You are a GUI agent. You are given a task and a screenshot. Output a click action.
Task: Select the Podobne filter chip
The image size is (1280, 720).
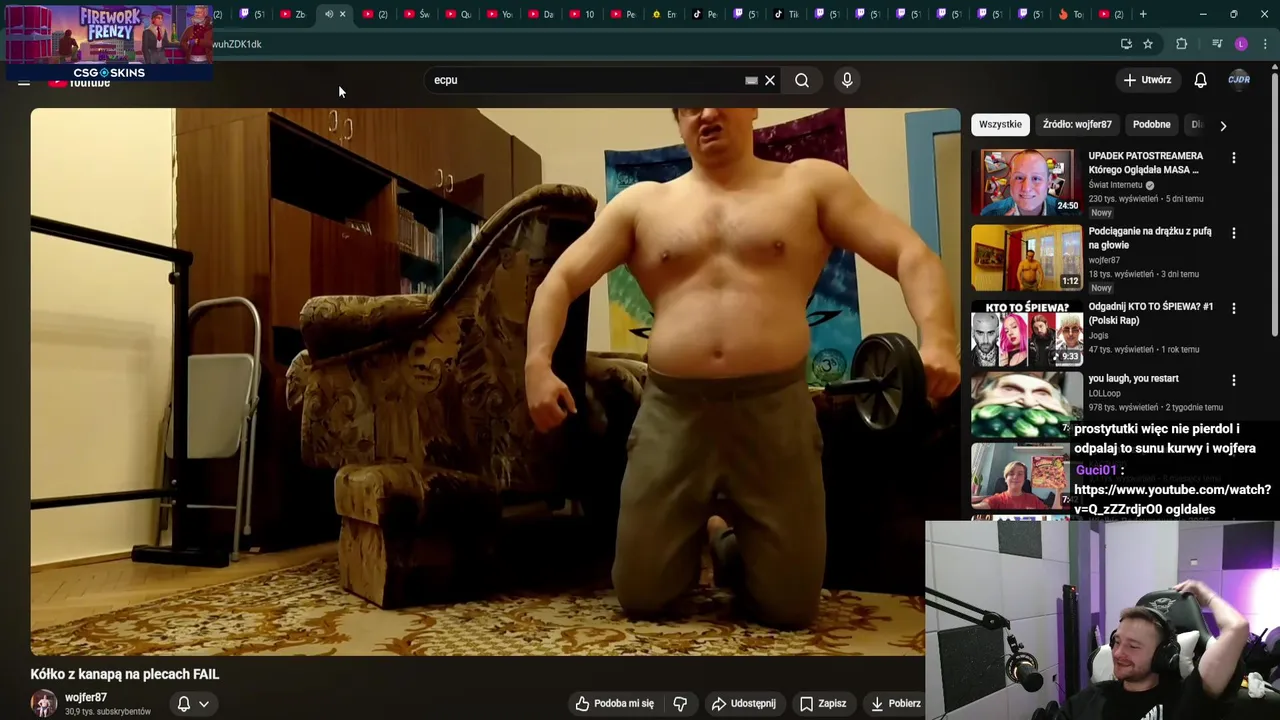pos(1151,124)
